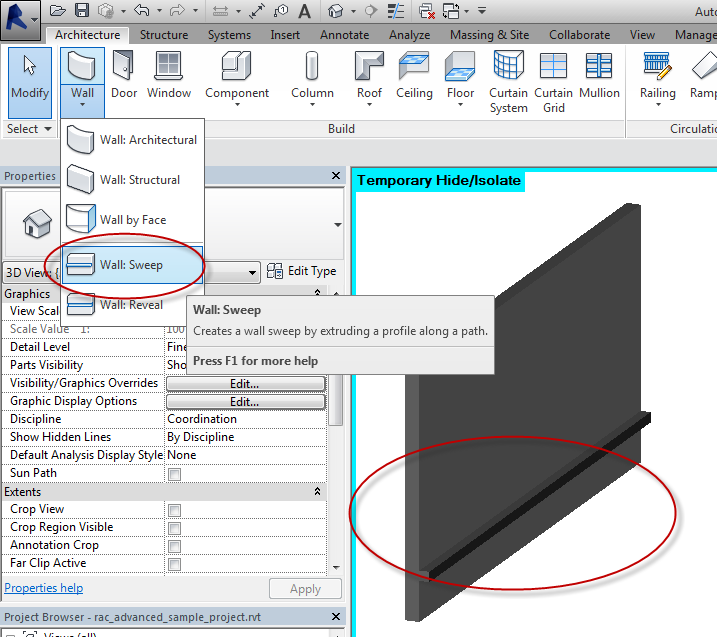Click Edit button for Visibility/Graphics Overrides
The height and width of the screenshot is (637, 717).
[246, 384]
